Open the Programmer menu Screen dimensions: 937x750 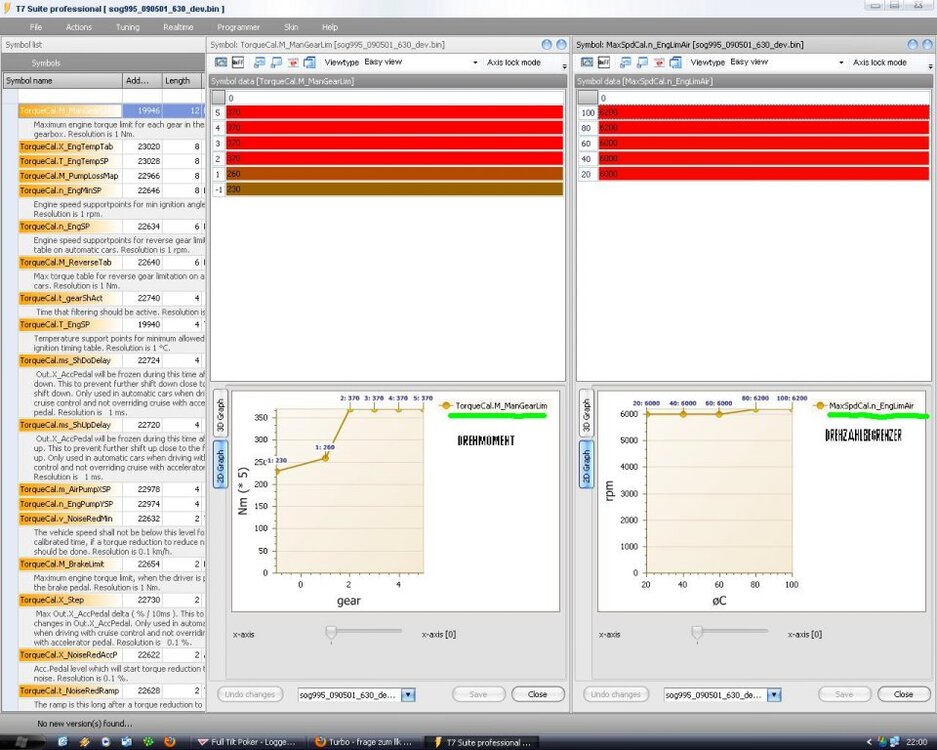click(x=238, y=27)
